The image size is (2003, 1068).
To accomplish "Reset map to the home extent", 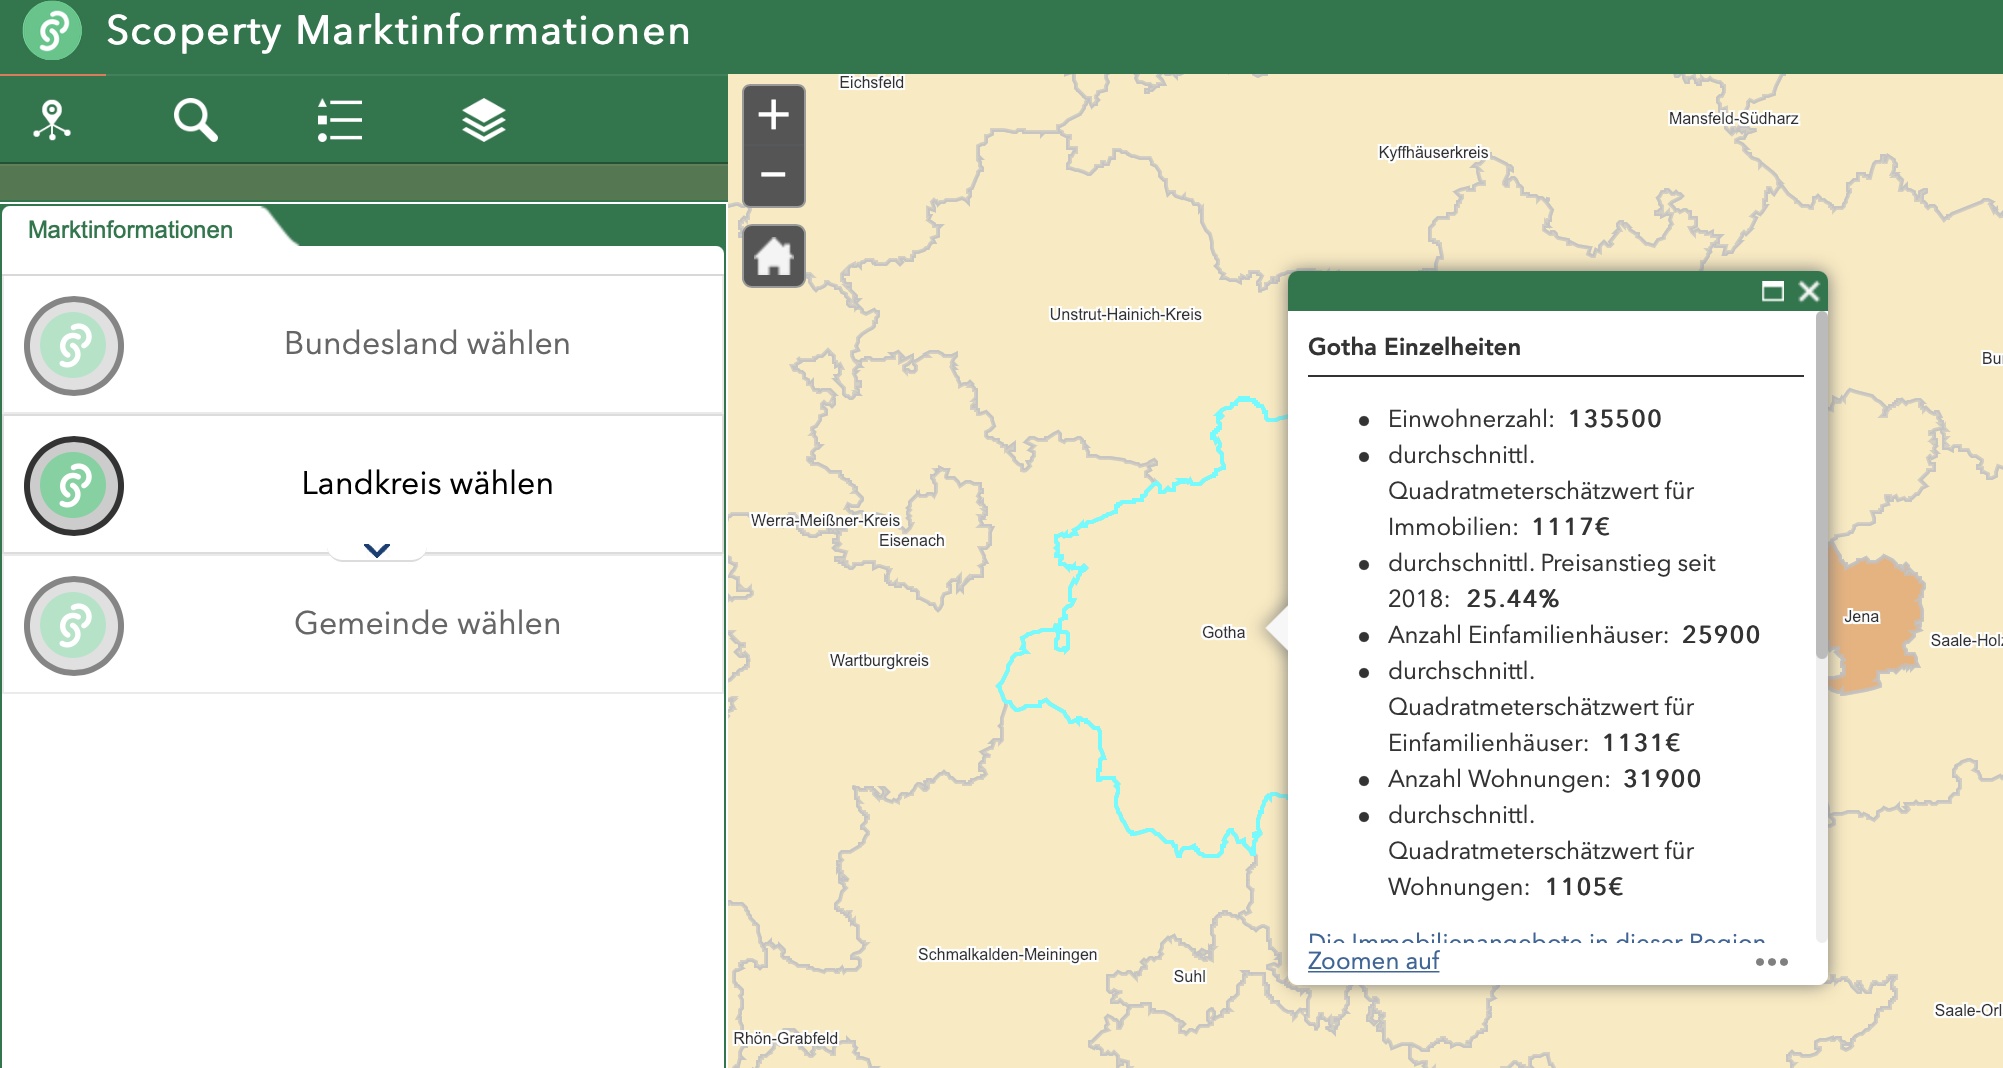I will [x=773, y=256].
